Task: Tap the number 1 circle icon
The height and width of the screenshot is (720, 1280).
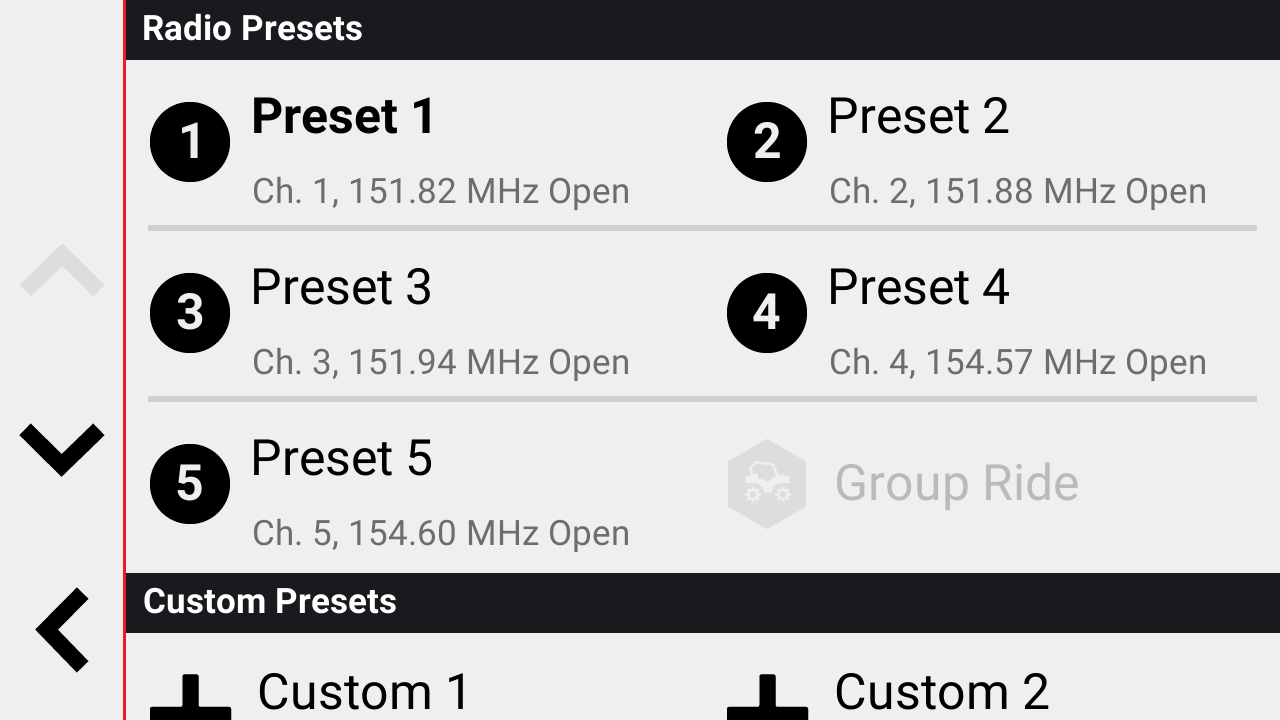Action: click(x=190, y=142)
